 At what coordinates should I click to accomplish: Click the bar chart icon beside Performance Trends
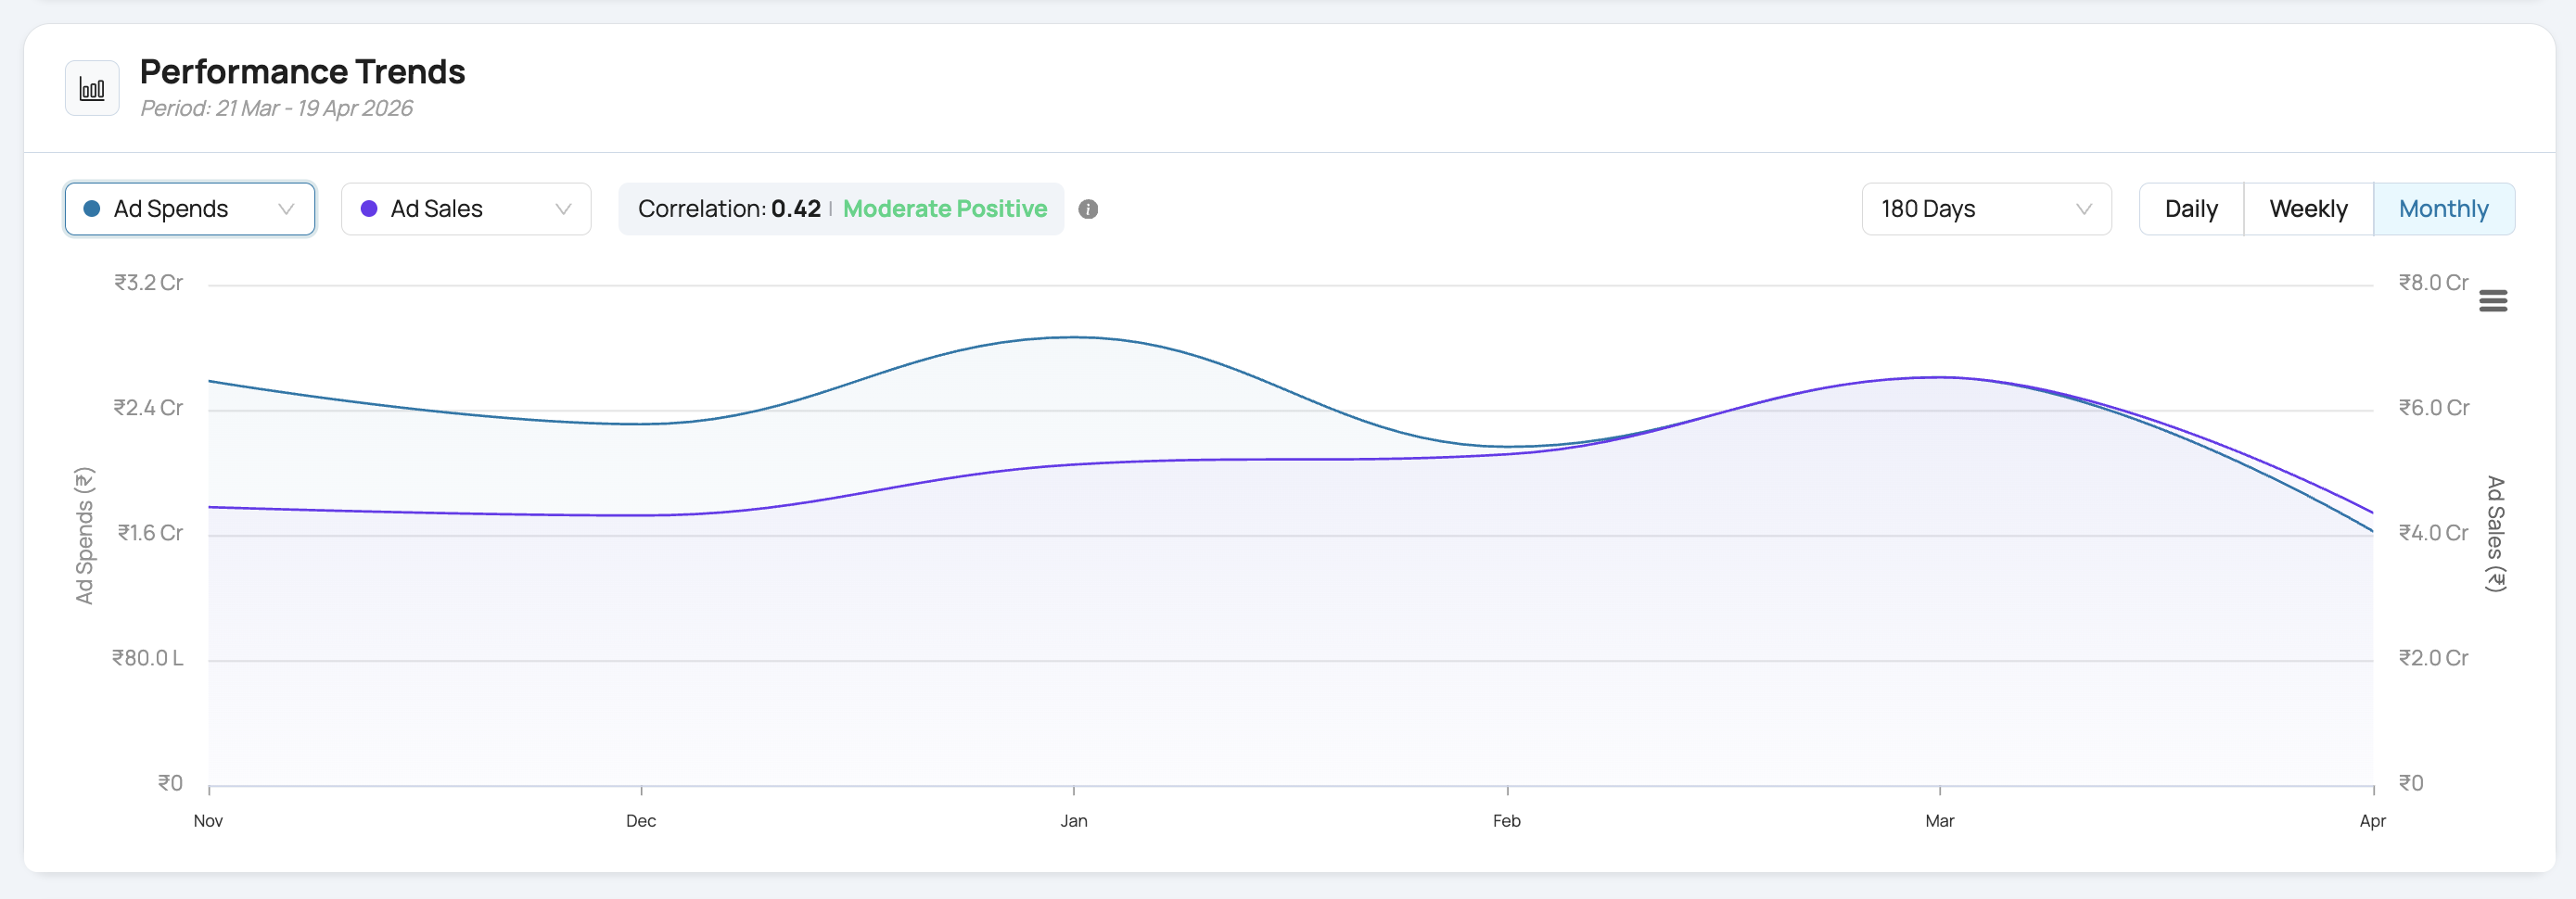[92, 88]
